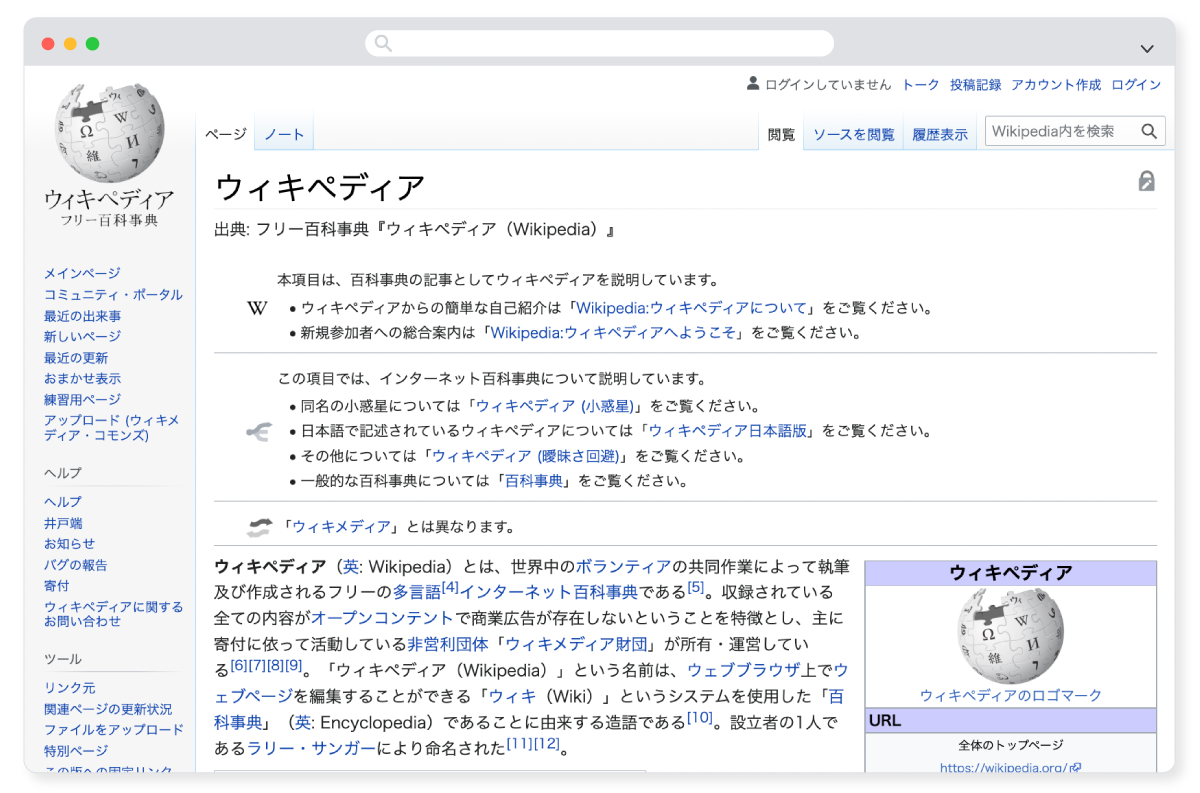1200x793 pixels.
Task: Open the ヘルプ link under Help section
Action: 63,502
